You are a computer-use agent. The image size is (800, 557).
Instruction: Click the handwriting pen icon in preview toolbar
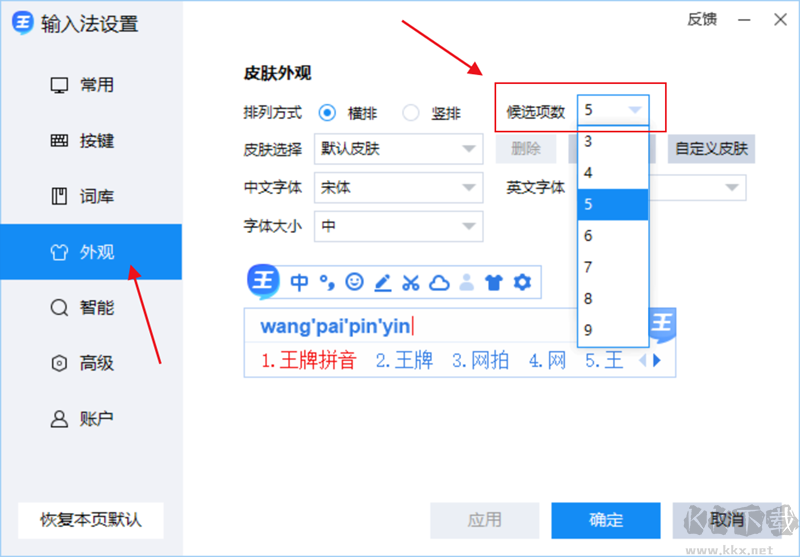383,282
